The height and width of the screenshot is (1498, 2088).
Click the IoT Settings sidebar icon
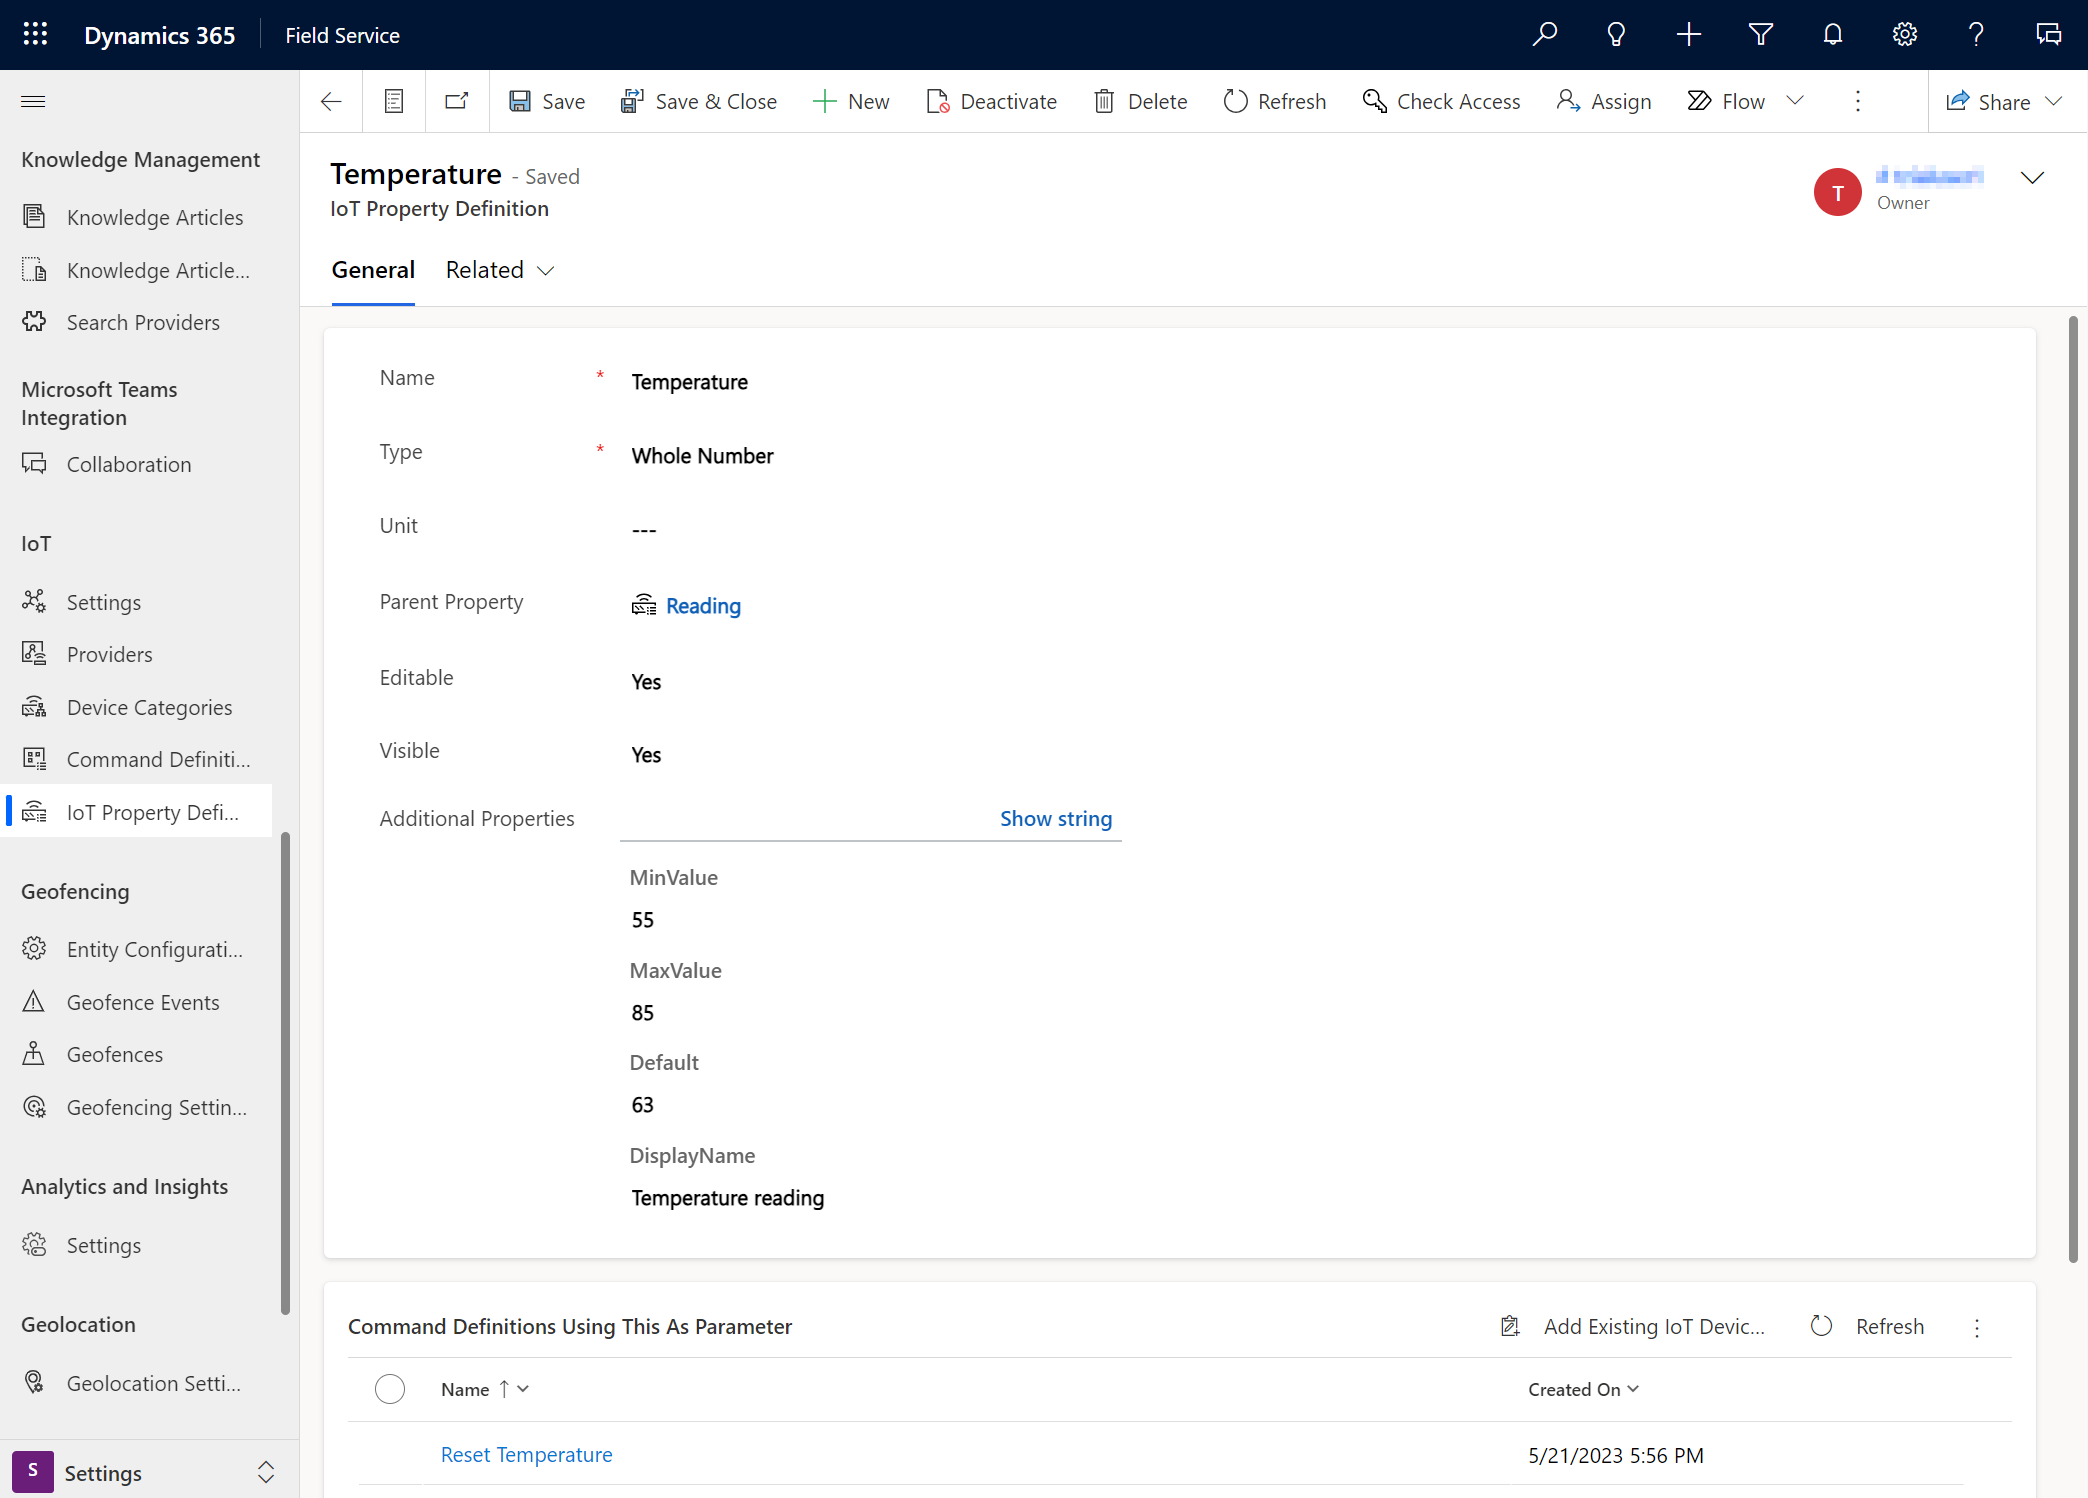click(34, 600)
